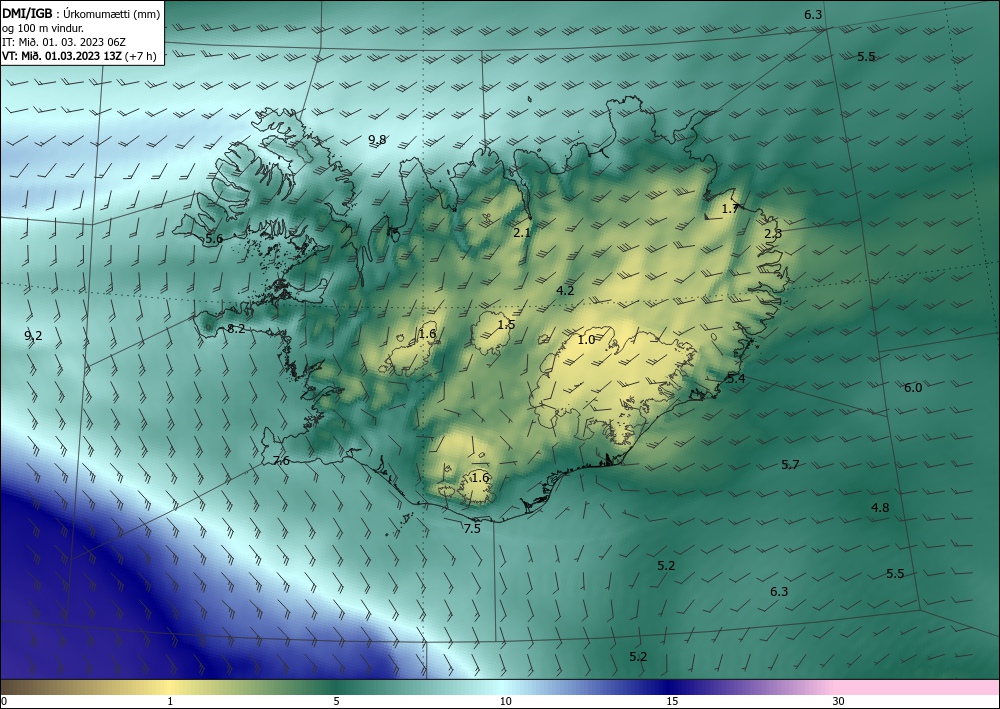Viewport: 1000px width, 709px height.
Task: Click the "5" label on the color scale
Action: [336, 701]
